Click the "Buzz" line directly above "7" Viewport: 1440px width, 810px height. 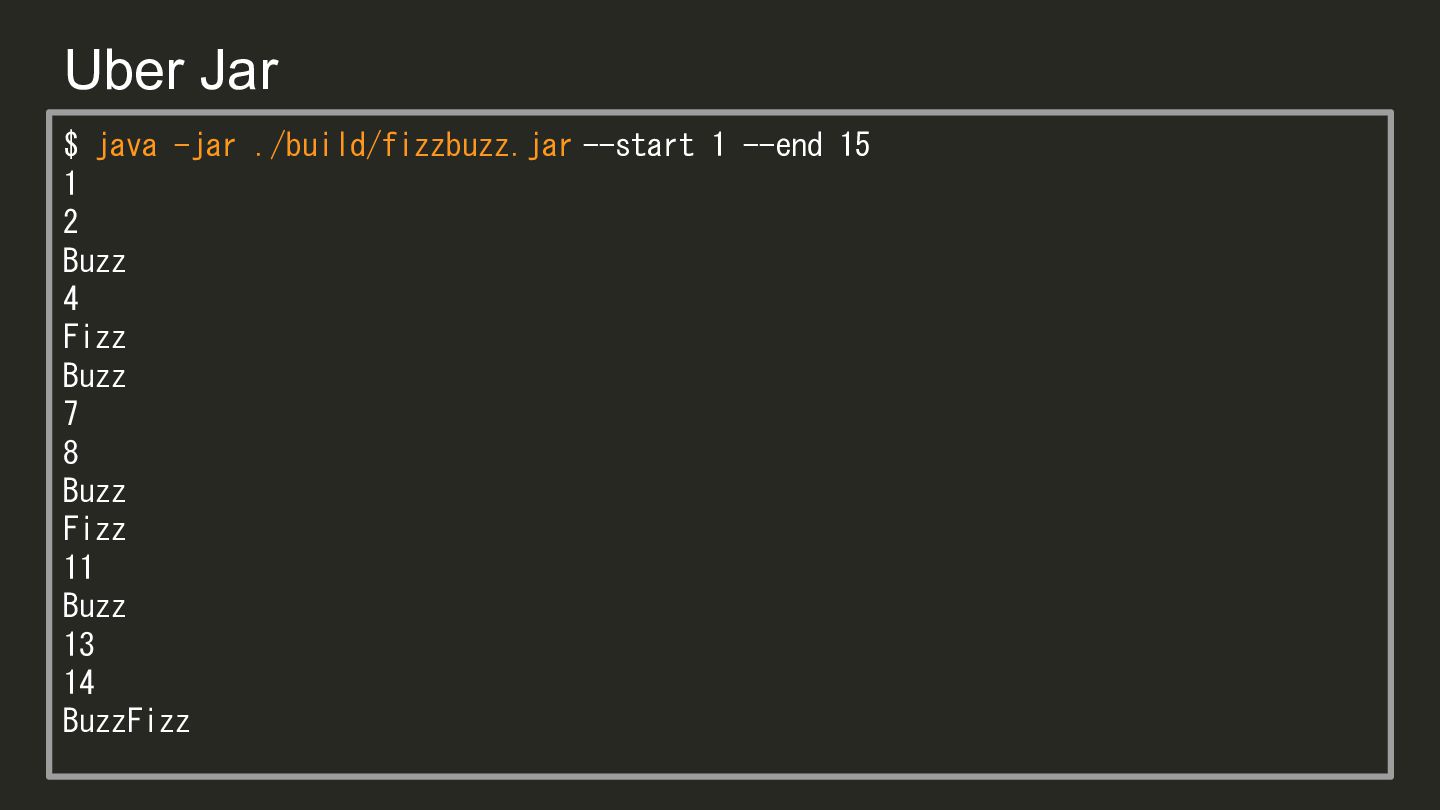click(x=94, y=376)
